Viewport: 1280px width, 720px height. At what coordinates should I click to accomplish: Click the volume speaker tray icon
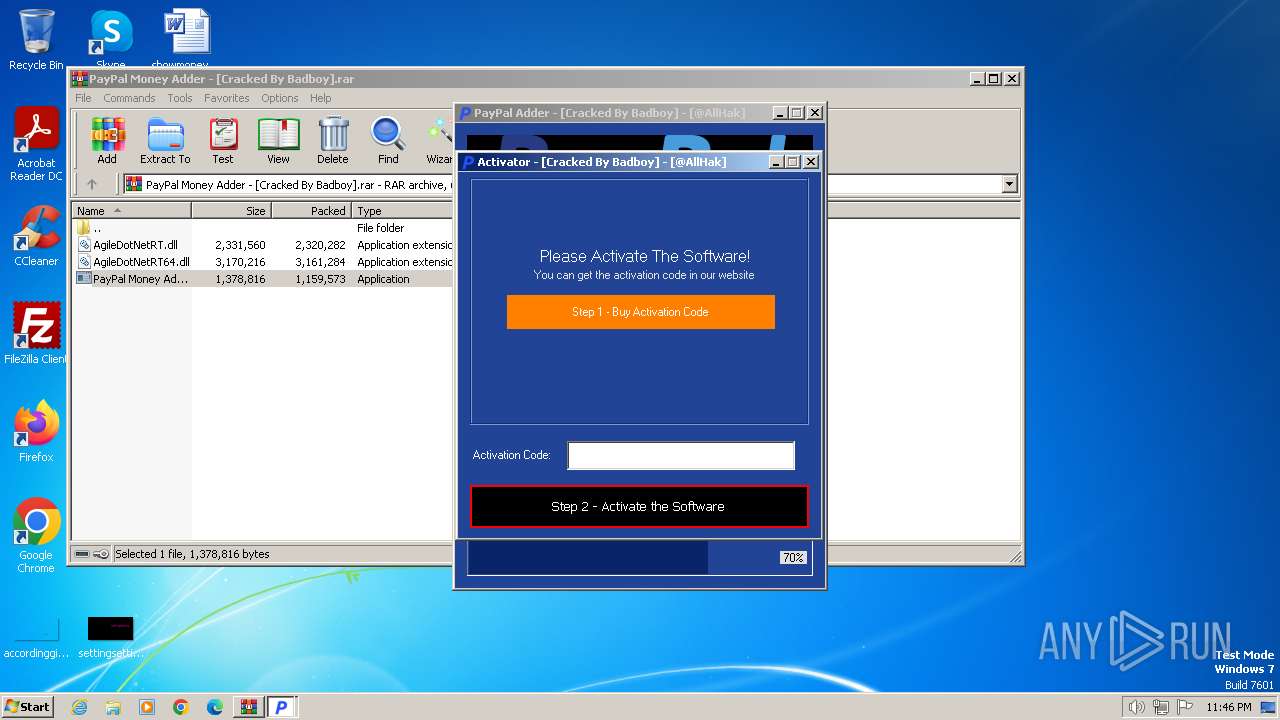point(1136,707)
